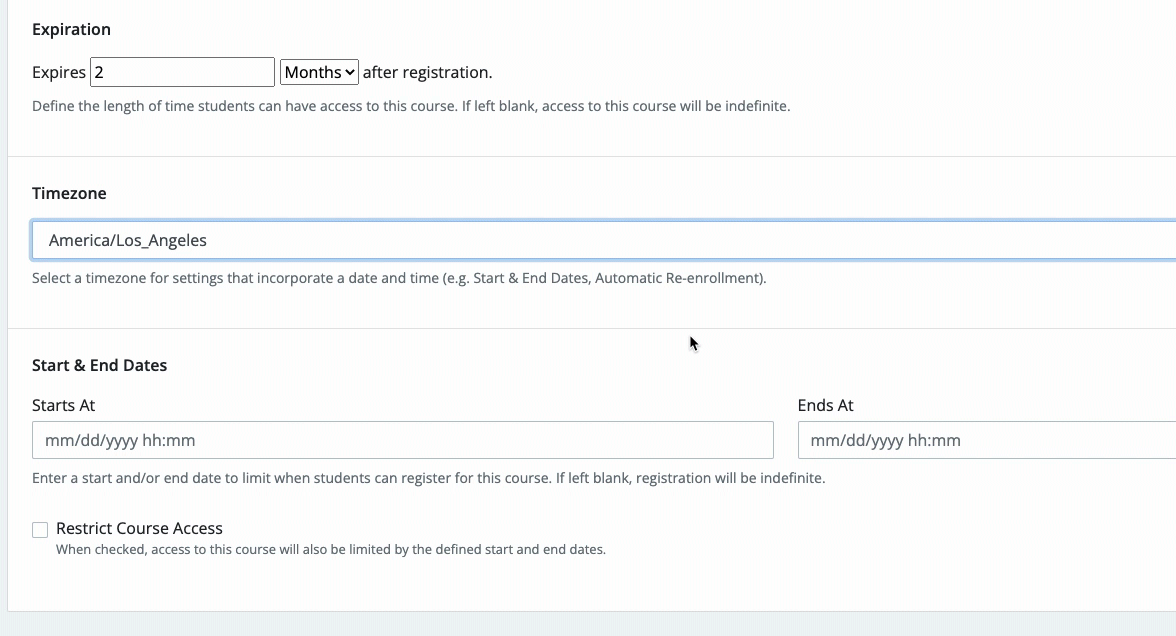
Task: Click the Expires duration number field
Action: [x=182, y=72]
